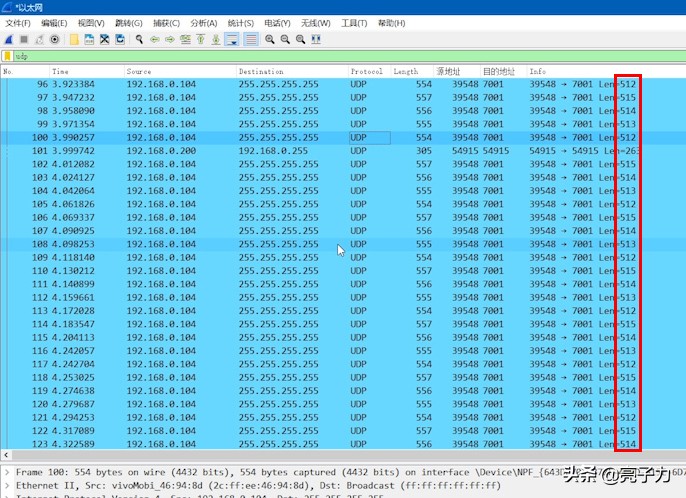Go to the previous packet with the left arrow
Viewport: 686px width, 498px height.
click(155, 39)
